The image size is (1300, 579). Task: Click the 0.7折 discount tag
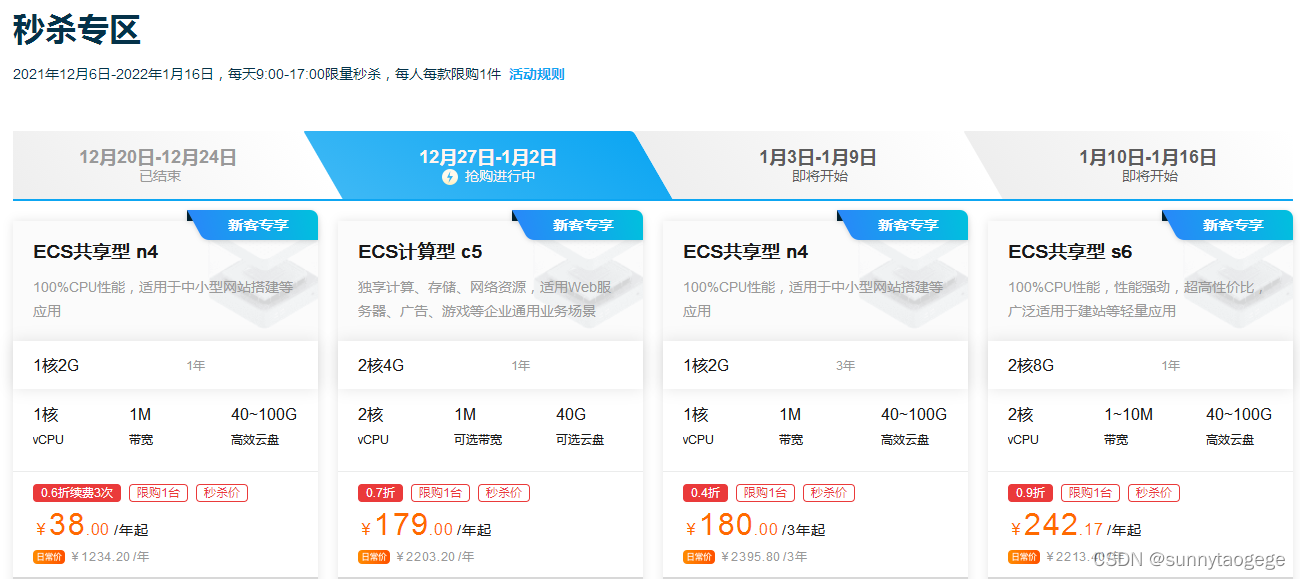coord(380,493)
